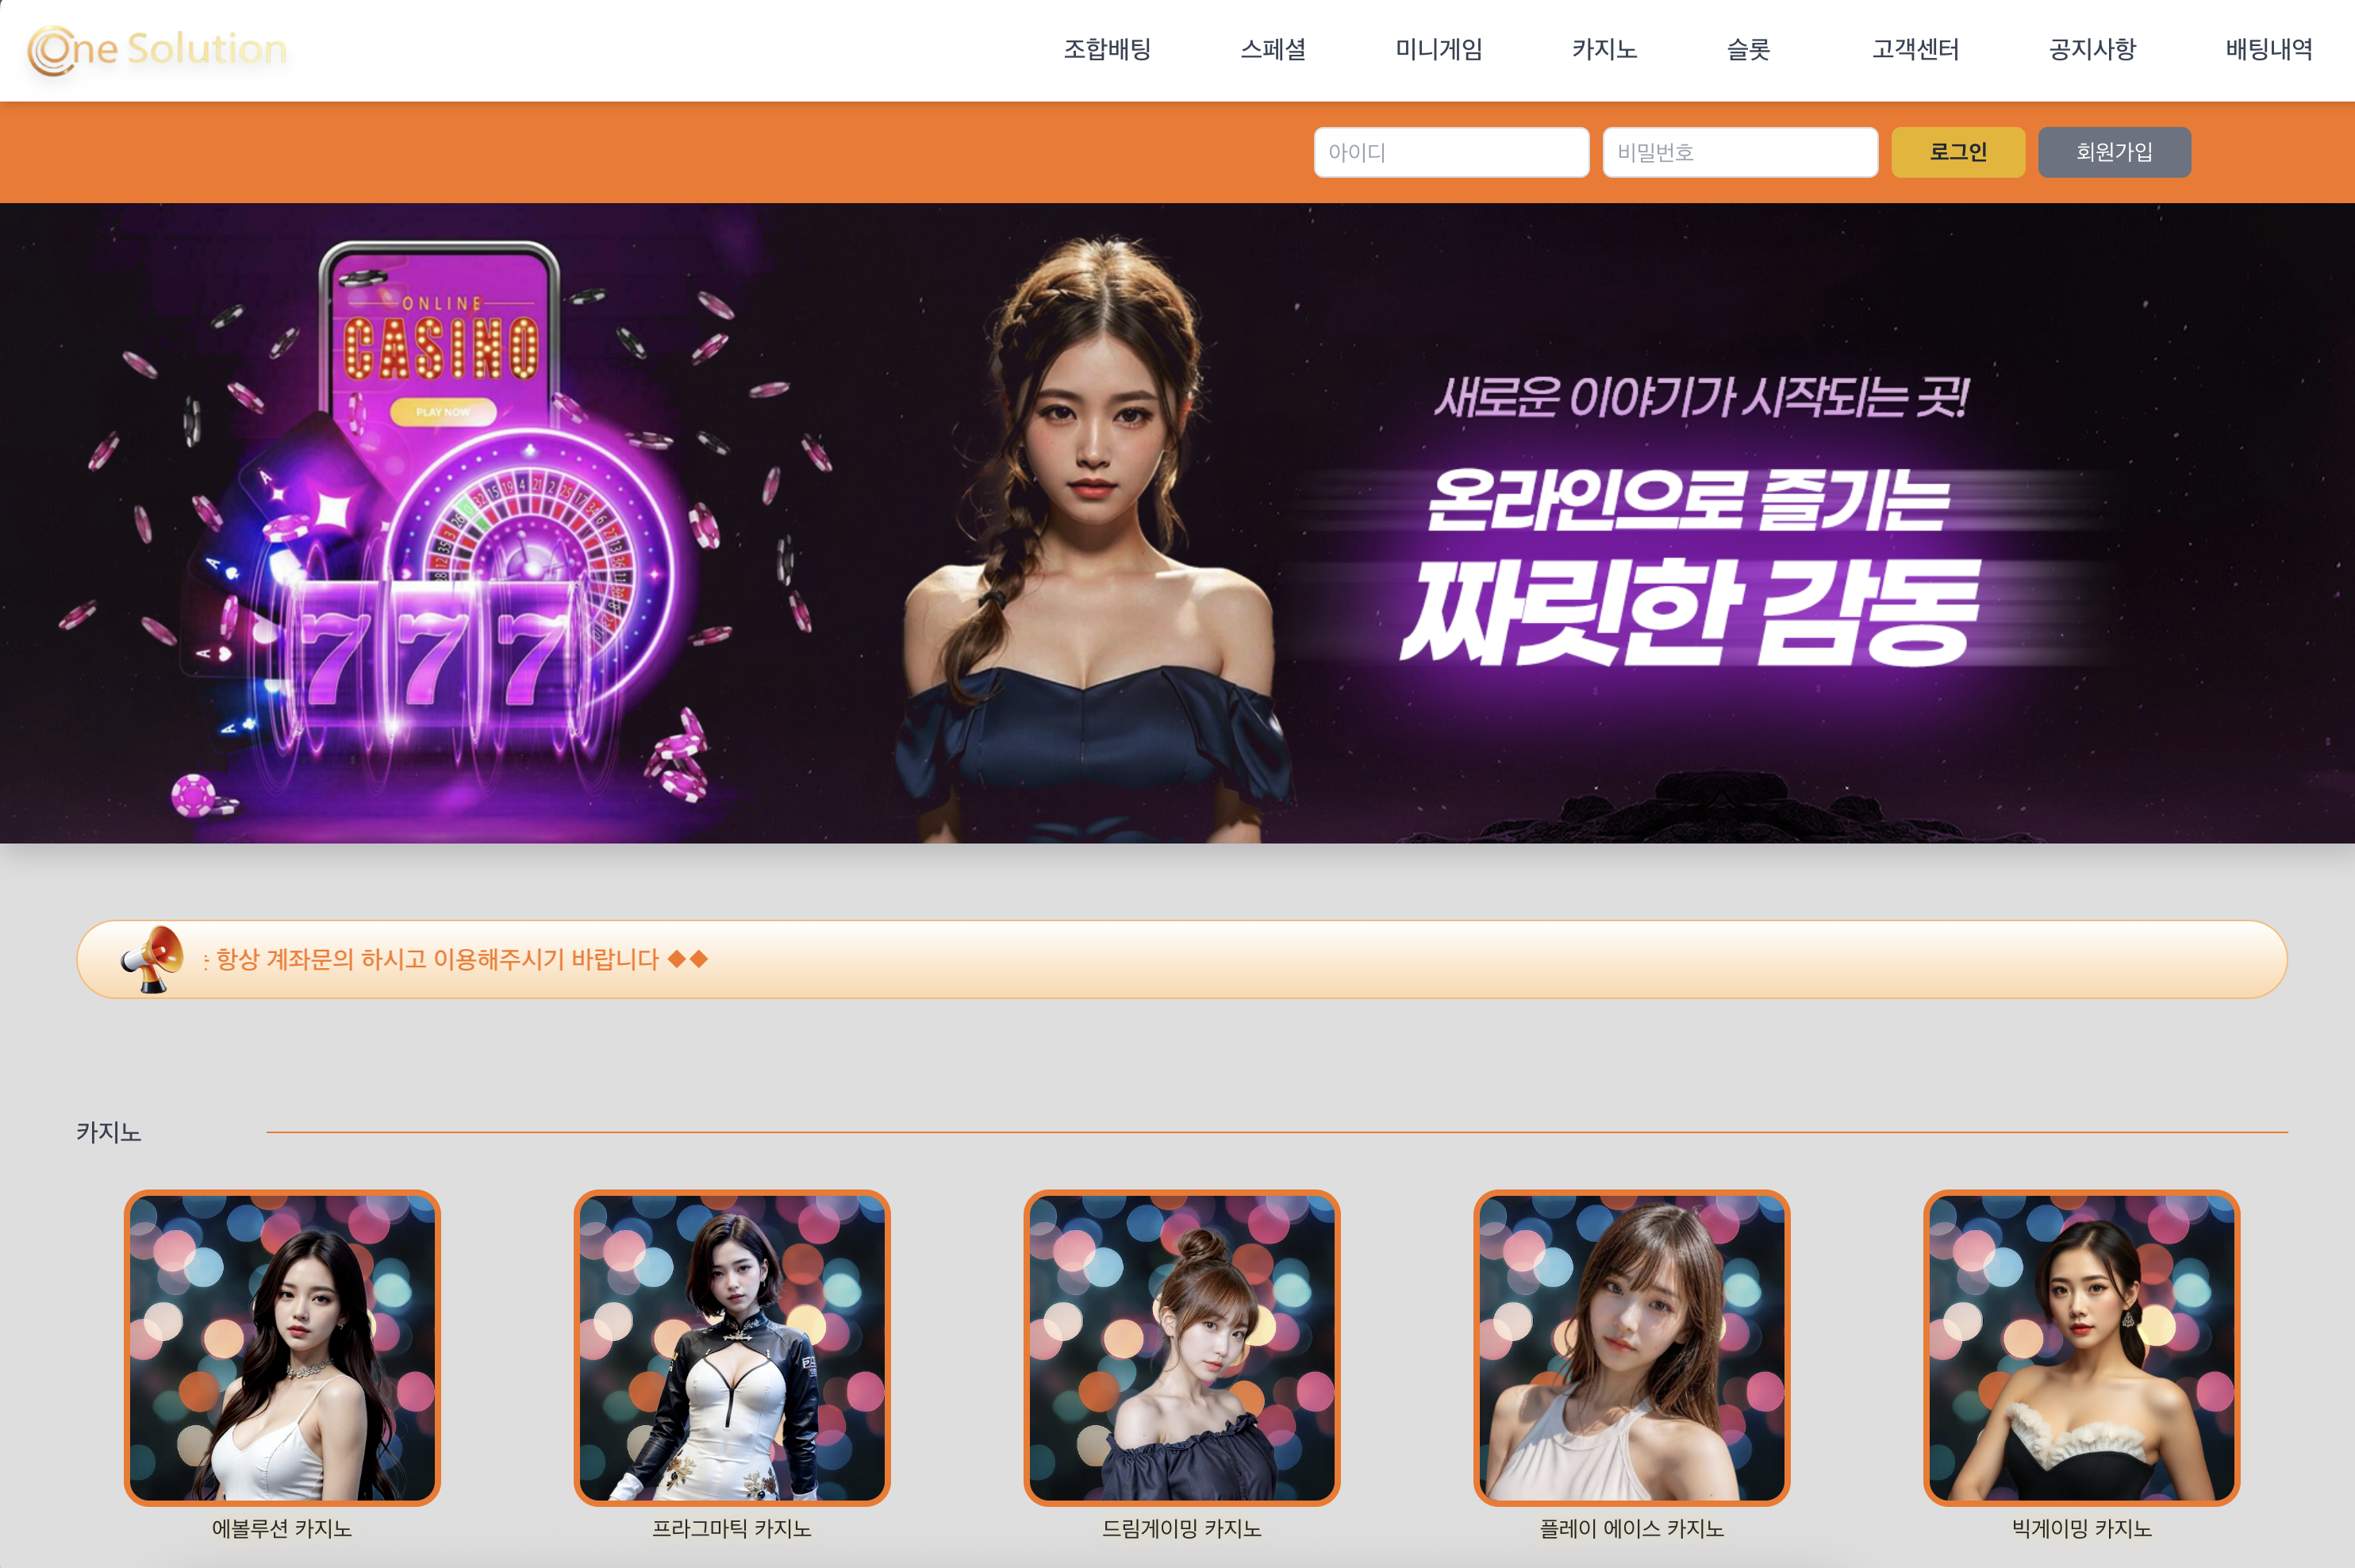The width and height of the screenshot is (2355, 1568).
Task: Focus the 아이디 input field
Action: [1450, 152]
